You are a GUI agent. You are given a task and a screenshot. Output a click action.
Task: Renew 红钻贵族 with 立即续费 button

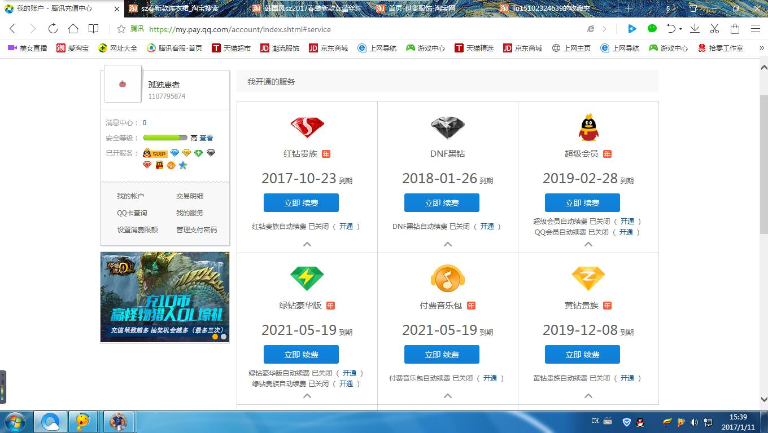point(301,203)
